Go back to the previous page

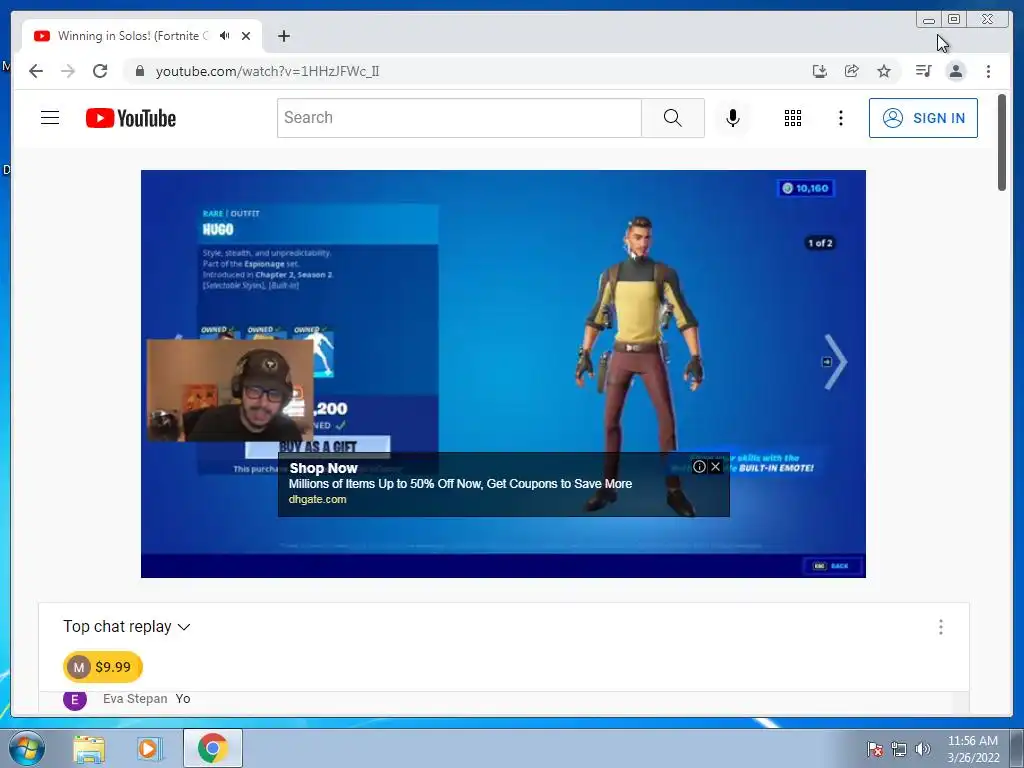click(36, 71)
